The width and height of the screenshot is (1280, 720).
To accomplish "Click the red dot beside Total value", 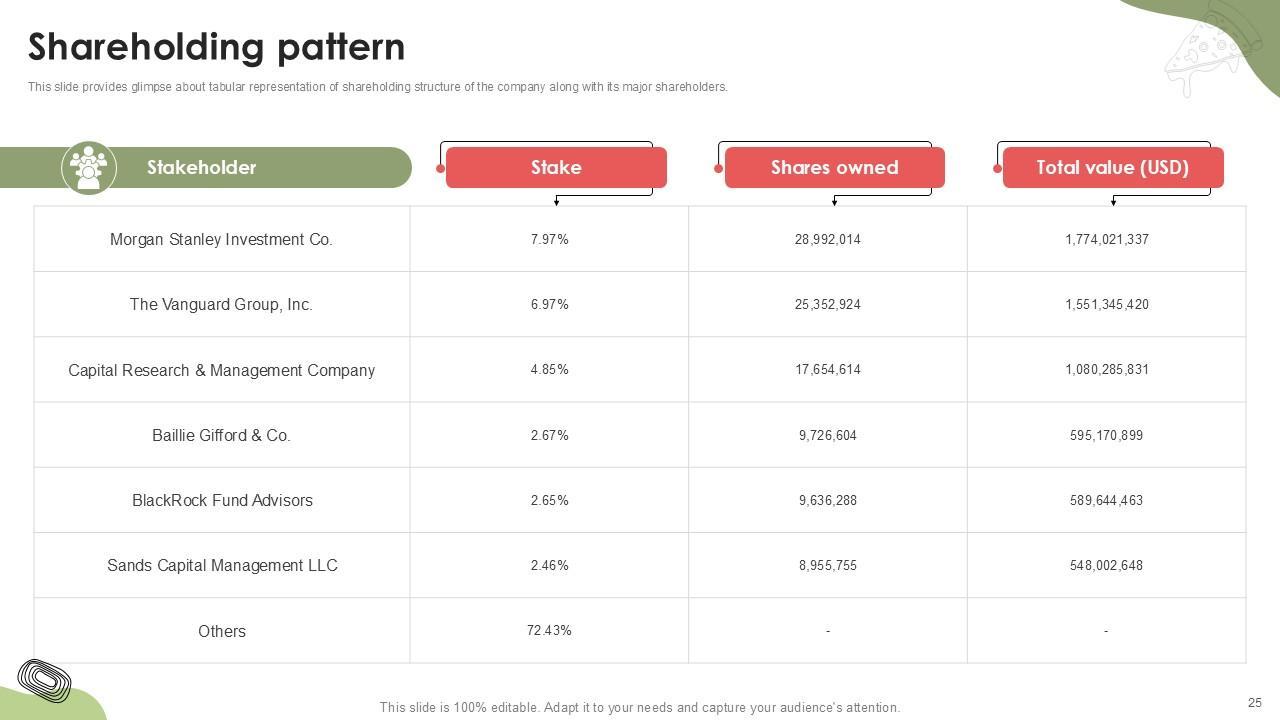I will point(997,168).
